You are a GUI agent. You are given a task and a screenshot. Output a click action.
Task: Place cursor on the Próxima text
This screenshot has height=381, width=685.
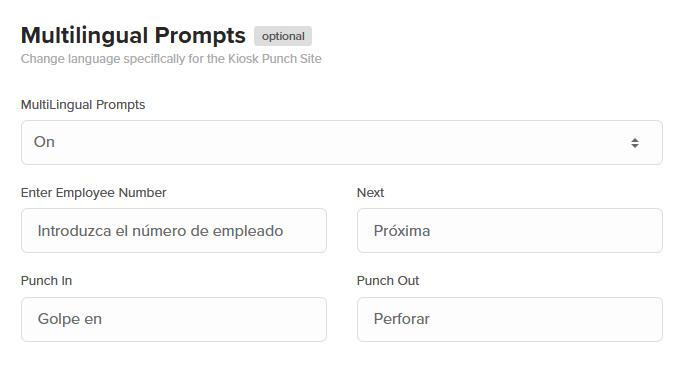pyautogui.click(x=402, y=231)
